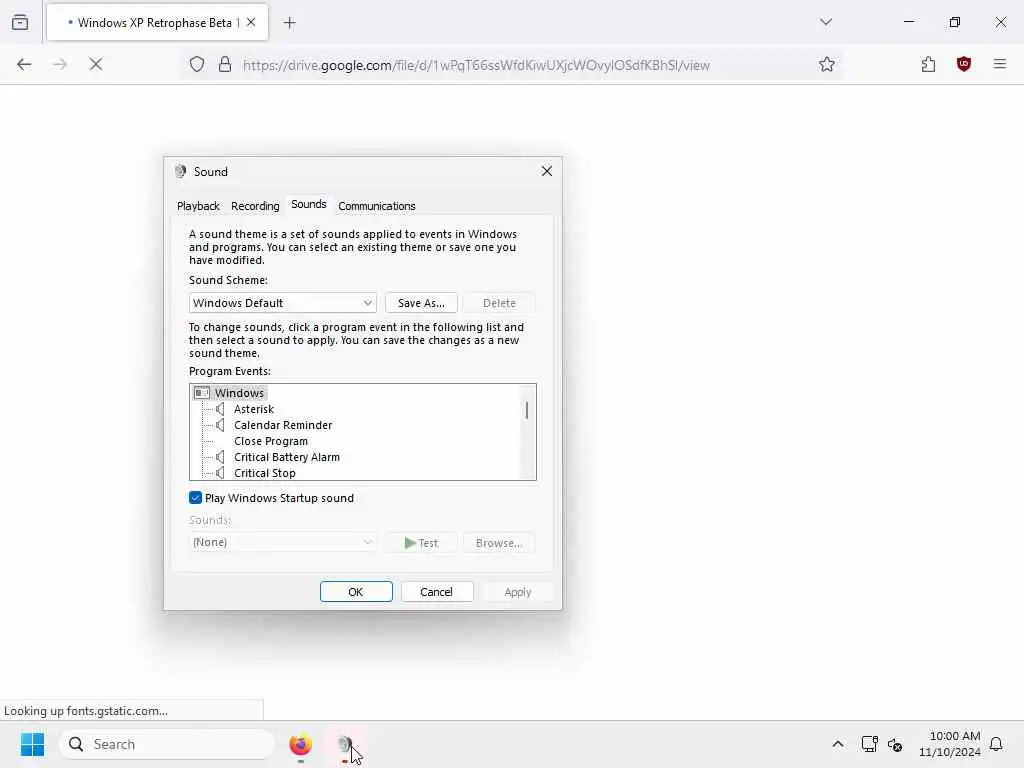Open the Firefox View icon
The height and width of the screenshot is (768, 1024).
tap(20, 22)
